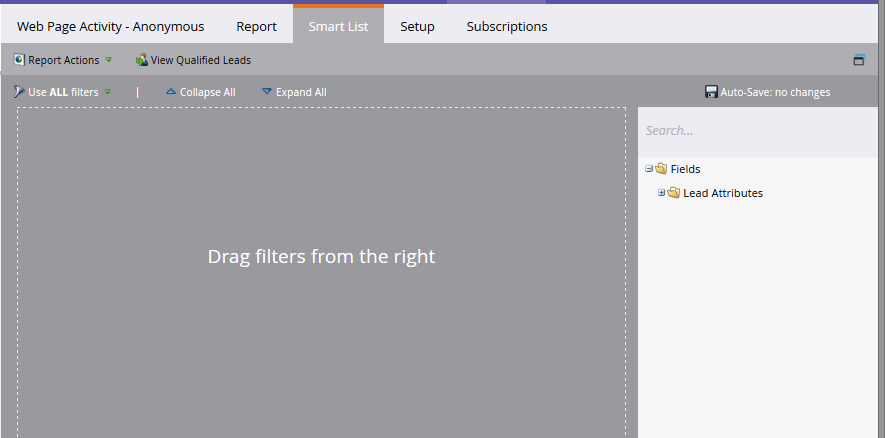Expand the Lead Attributes node

pyautogui.click(x=661, y=193)
